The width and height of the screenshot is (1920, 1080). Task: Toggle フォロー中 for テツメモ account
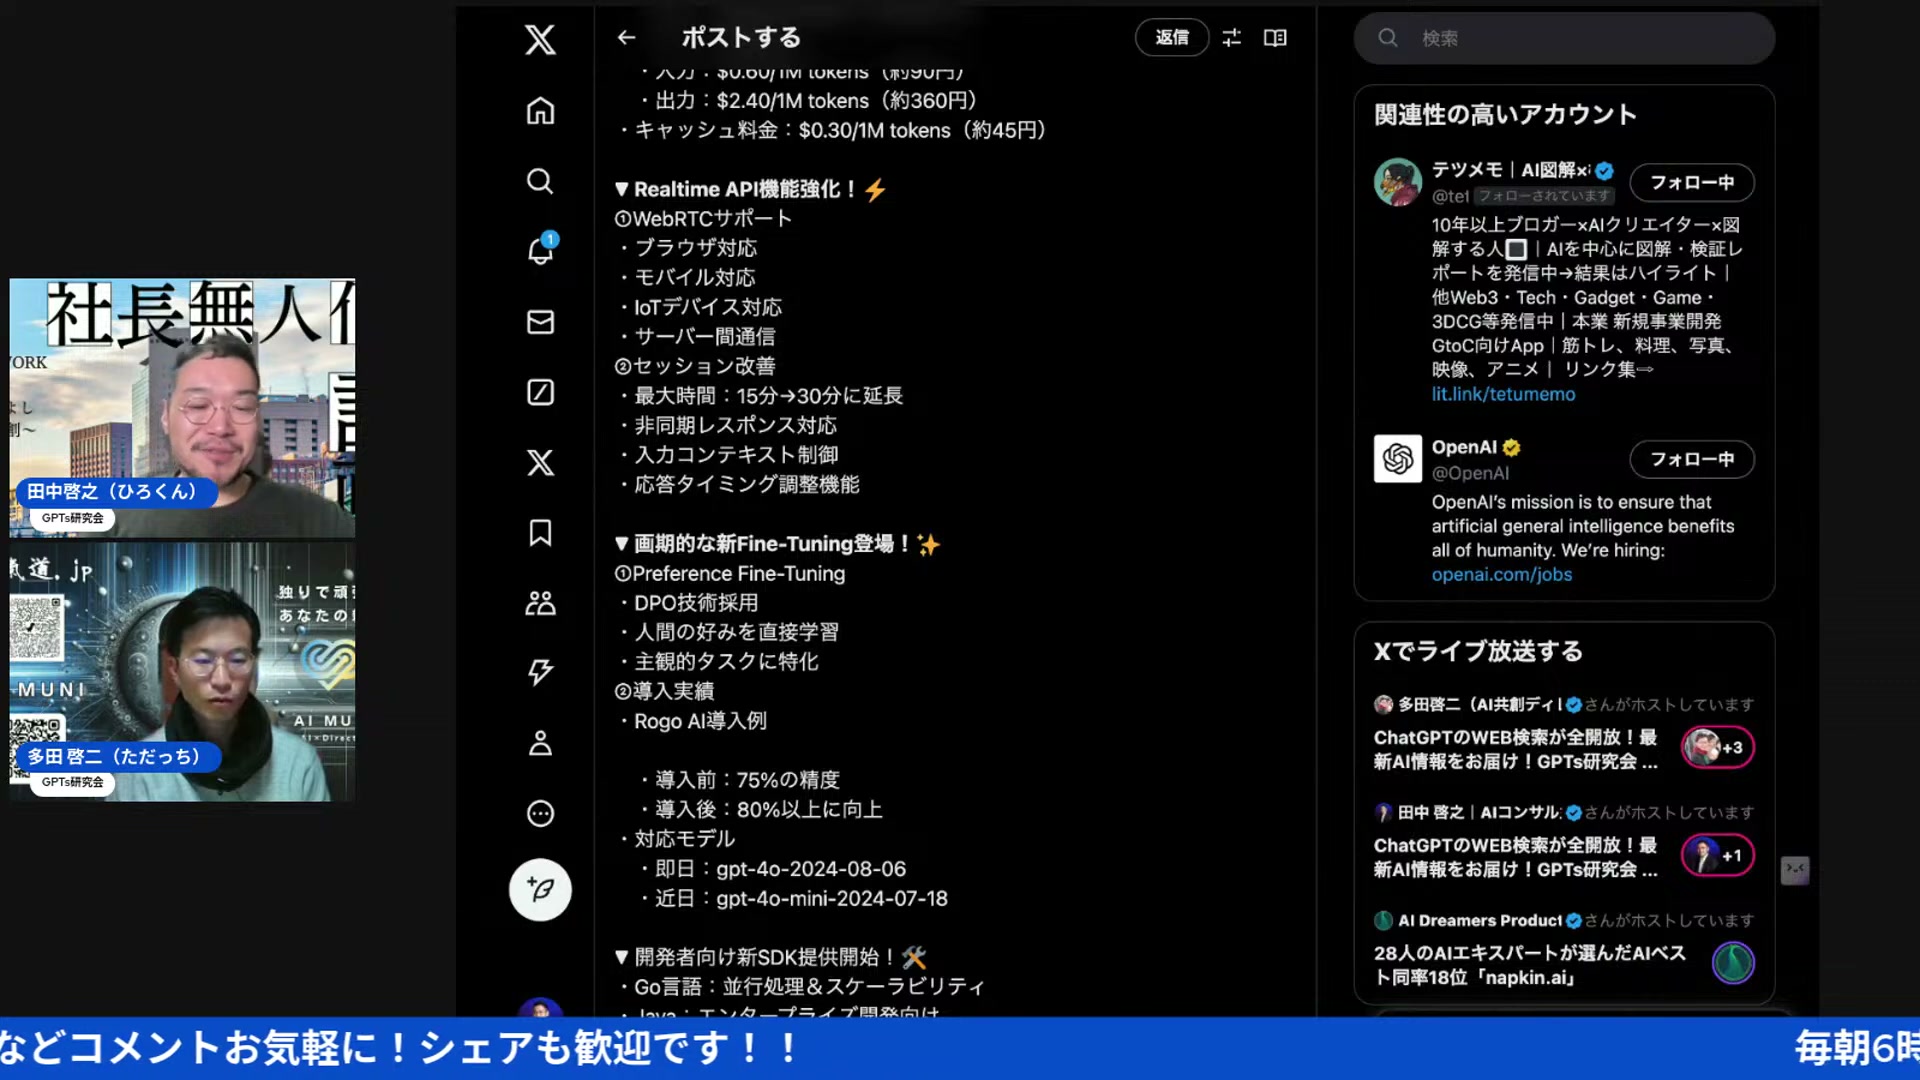1692,182
